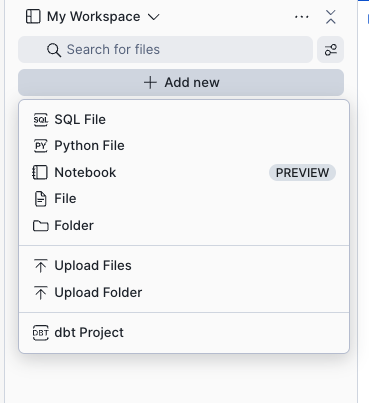Image resolution: width=369 pixels, height=403 pixels.
Task: Click the Upload Folder arrow icon
Action: [x=41, y=293]
